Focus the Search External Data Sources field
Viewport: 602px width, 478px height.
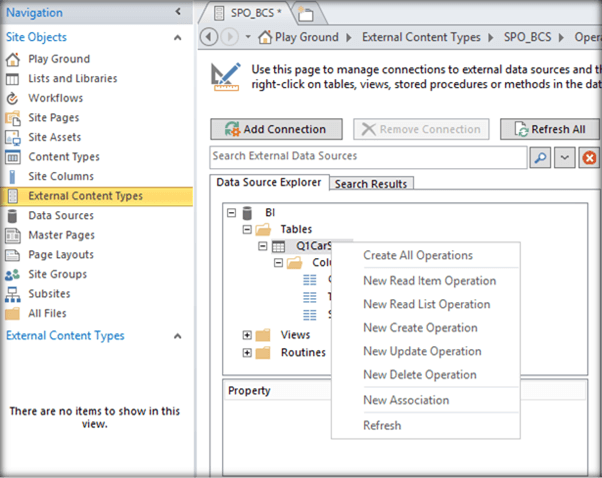[368, 157]
